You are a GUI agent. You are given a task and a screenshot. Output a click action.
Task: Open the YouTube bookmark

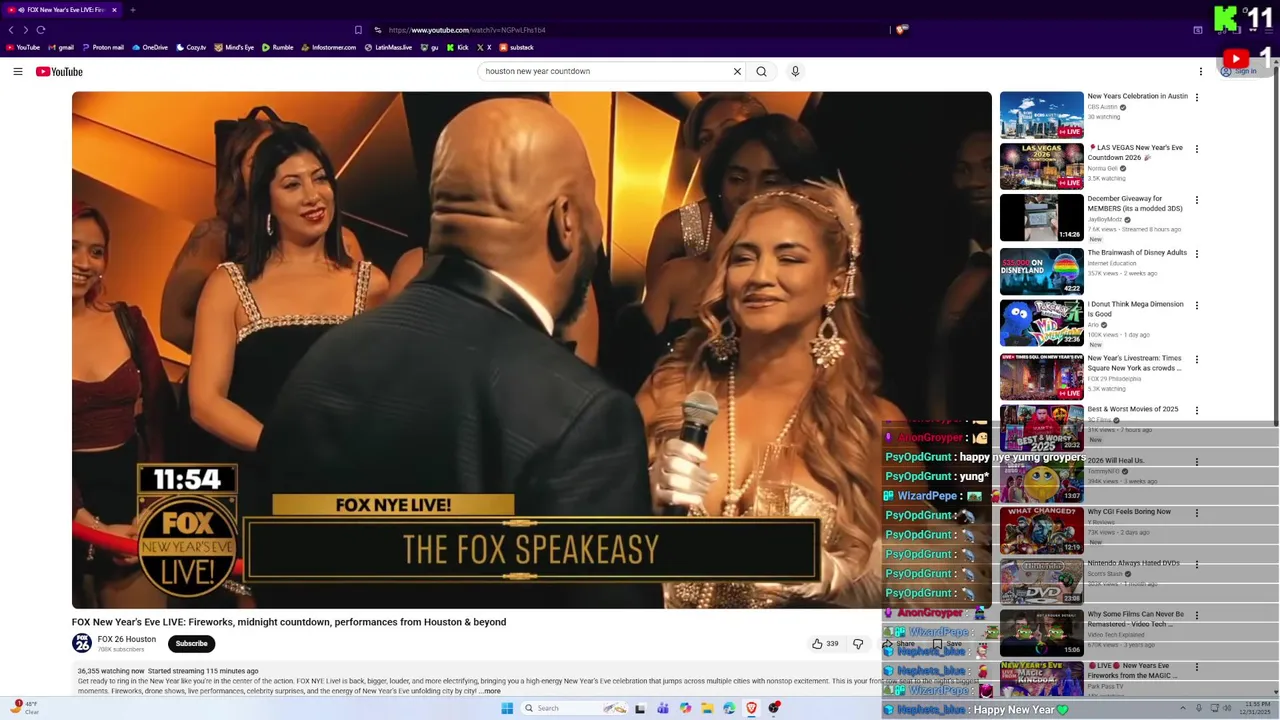coord(23,47)
